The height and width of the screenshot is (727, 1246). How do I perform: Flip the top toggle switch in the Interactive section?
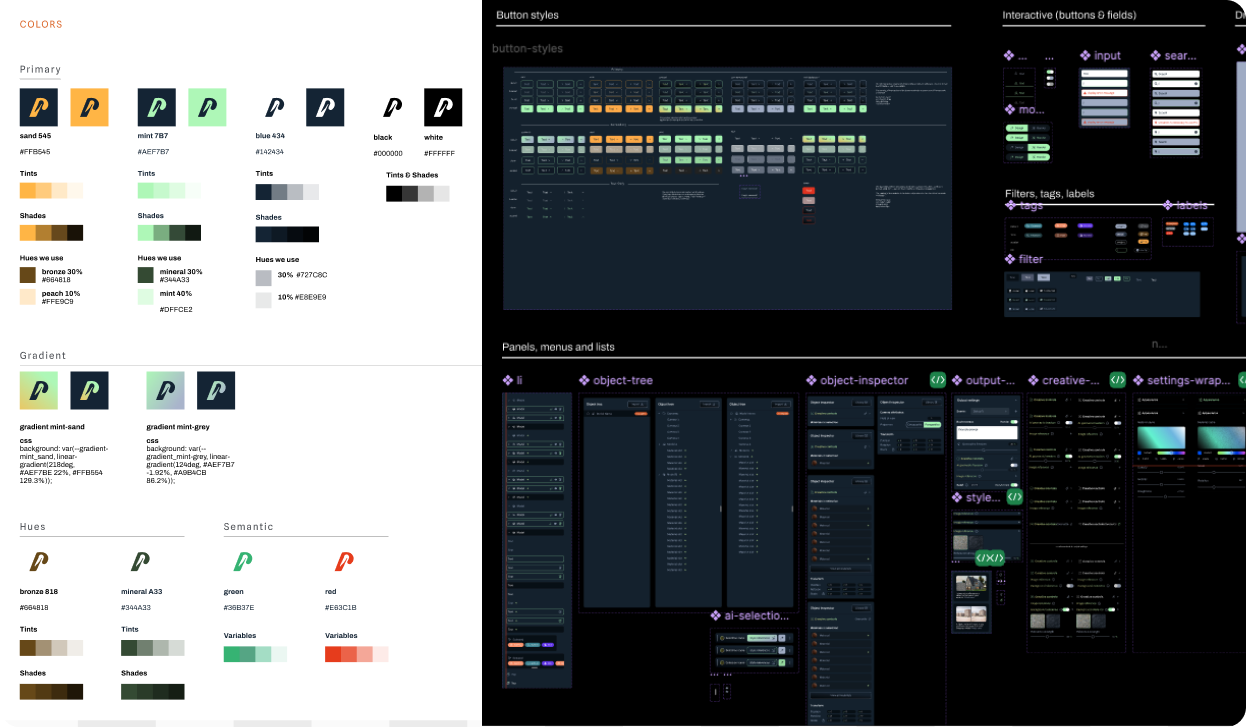tap(1050, 71)
